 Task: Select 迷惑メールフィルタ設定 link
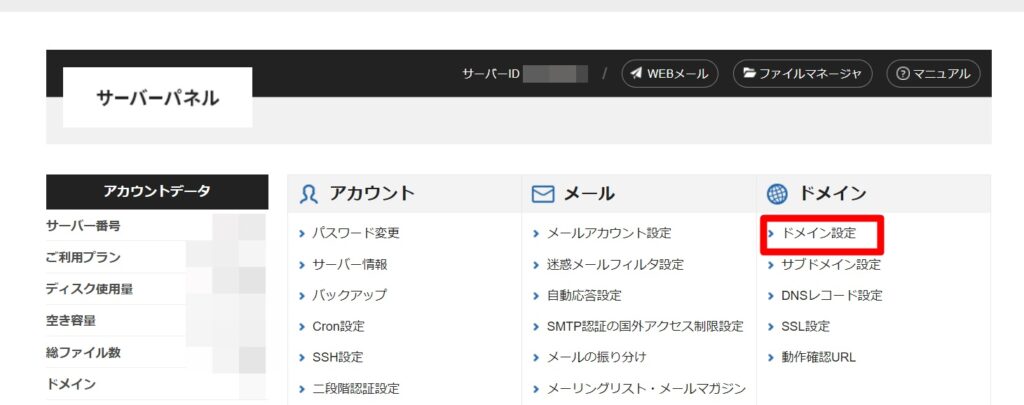click(x=615, y=265)
